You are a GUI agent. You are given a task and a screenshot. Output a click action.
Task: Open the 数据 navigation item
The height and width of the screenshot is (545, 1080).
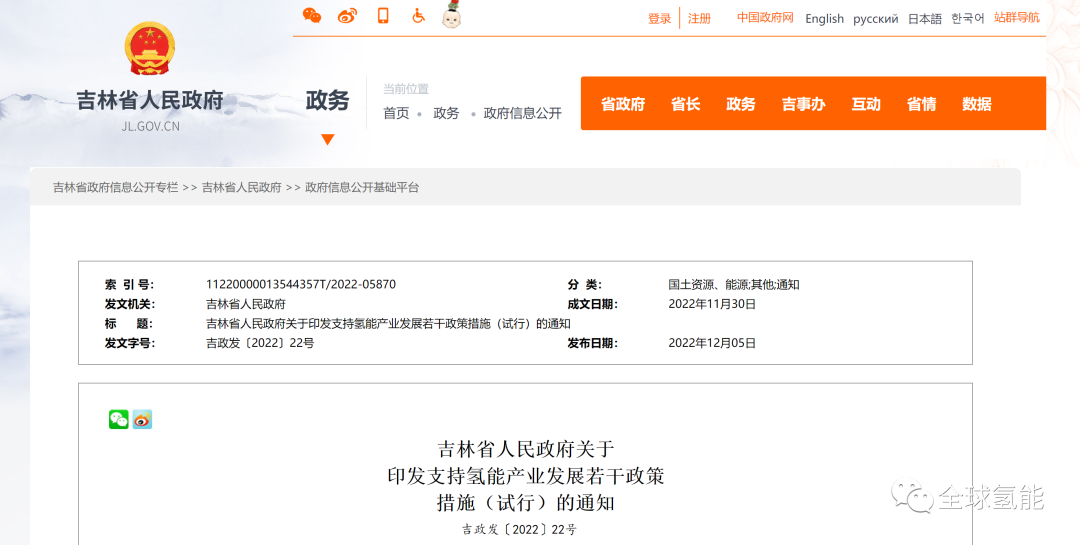976,104
